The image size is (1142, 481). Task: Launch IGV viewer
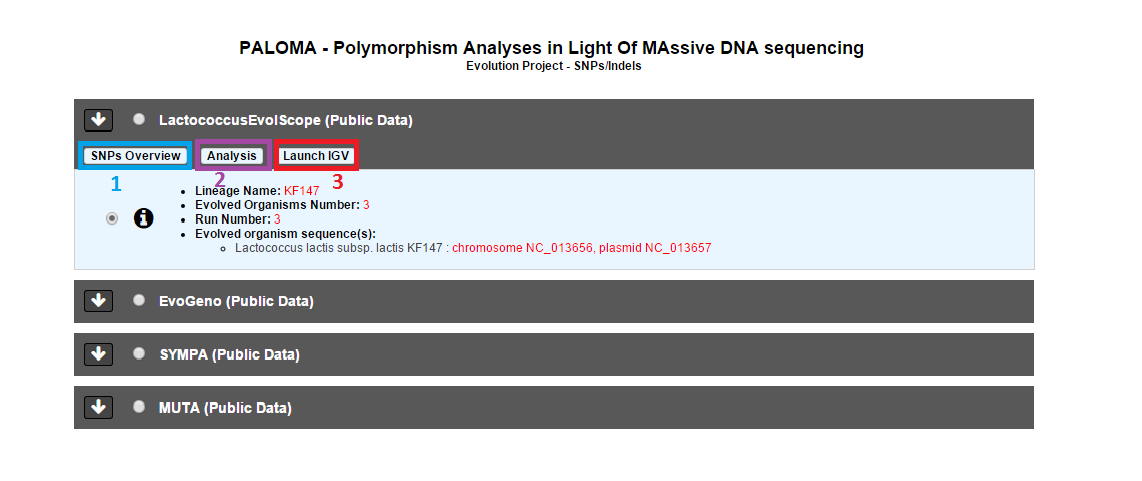tap(317, 155)
